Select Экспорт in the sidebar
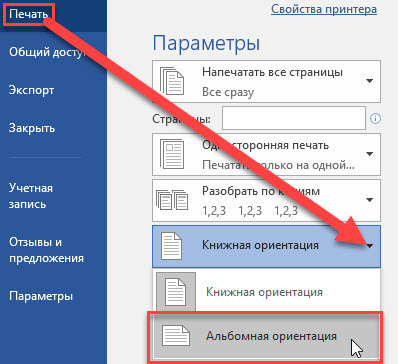Screen dimensions: 398x364 coord(31,90)
